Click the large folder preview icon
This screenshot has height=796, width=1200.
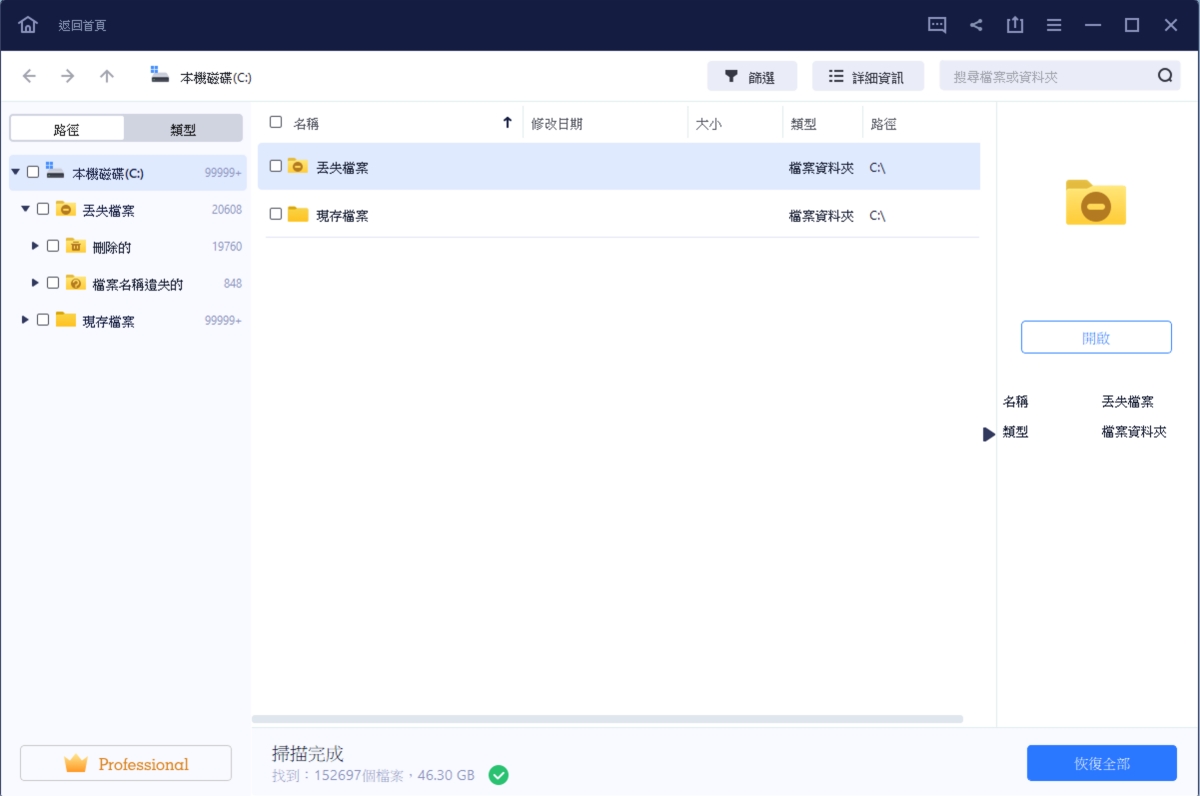coord(1096,202)
